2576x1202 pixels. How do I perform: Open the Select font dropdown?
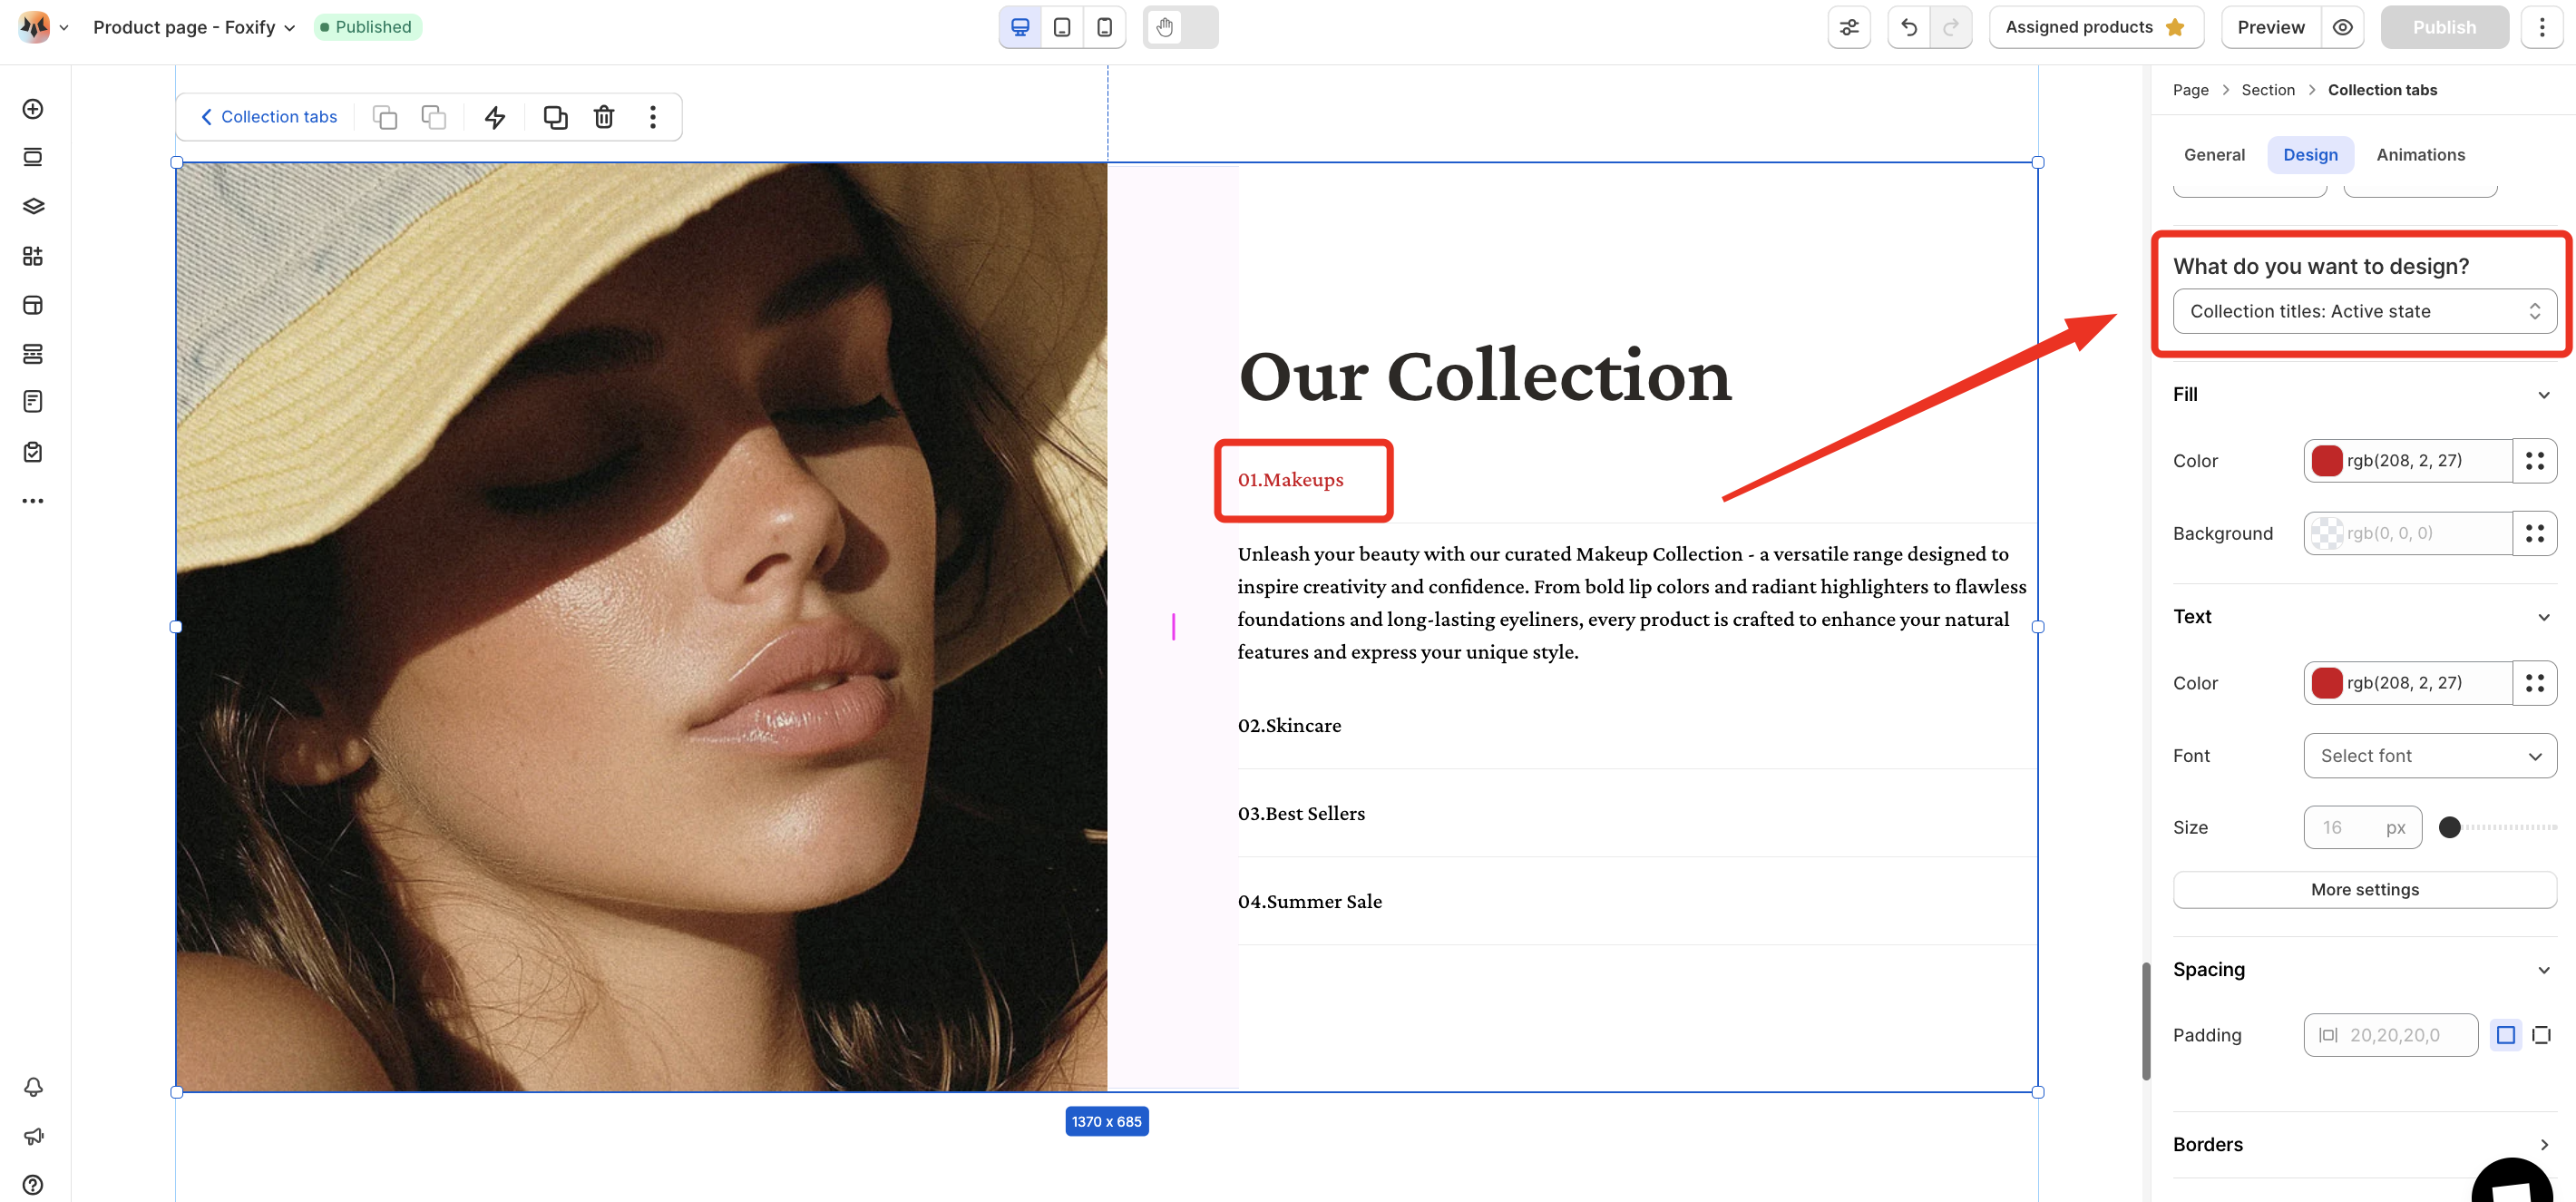point(2429,756)
